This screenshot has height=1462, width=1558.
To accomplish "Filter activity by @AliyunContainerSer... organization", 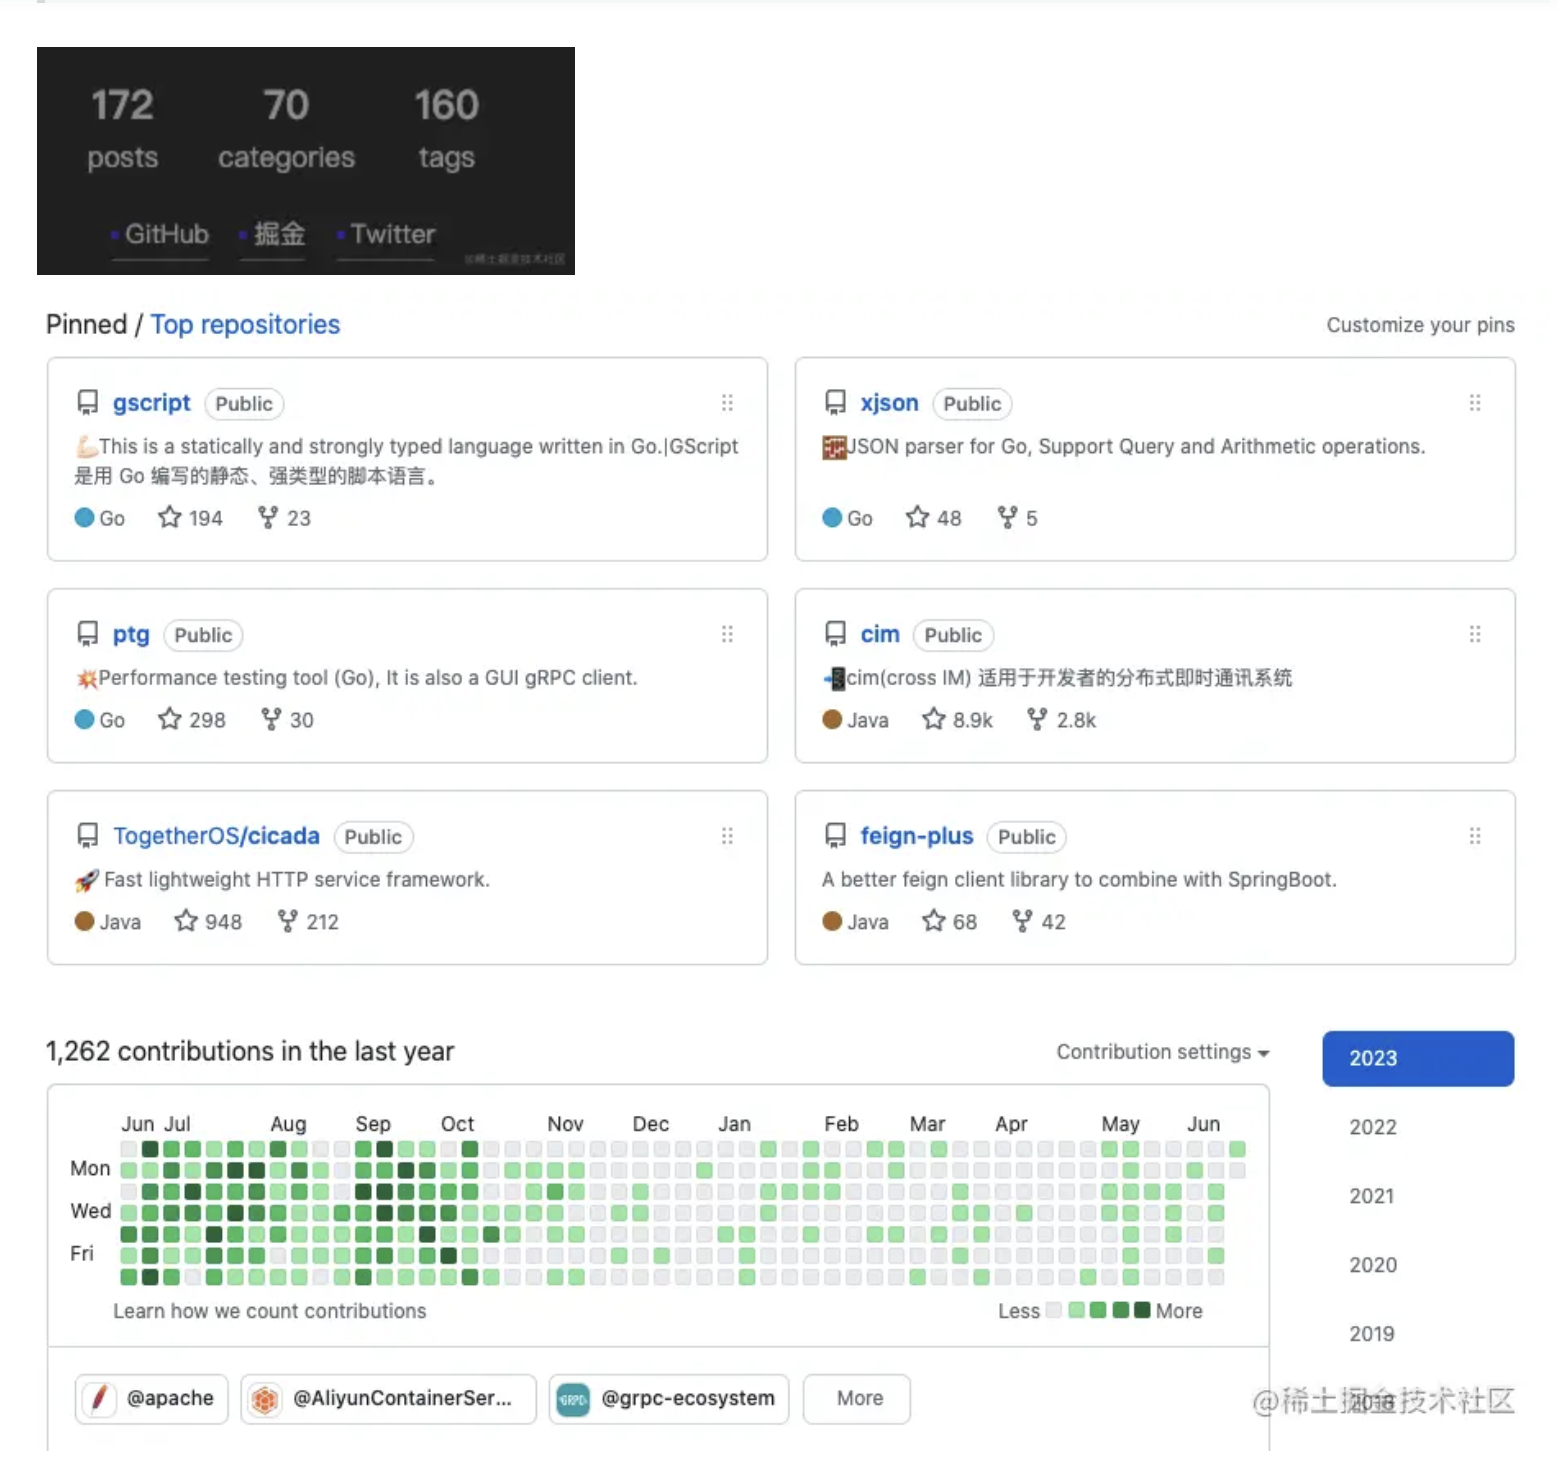I will pyautogui.click(x=389, y=1398).
